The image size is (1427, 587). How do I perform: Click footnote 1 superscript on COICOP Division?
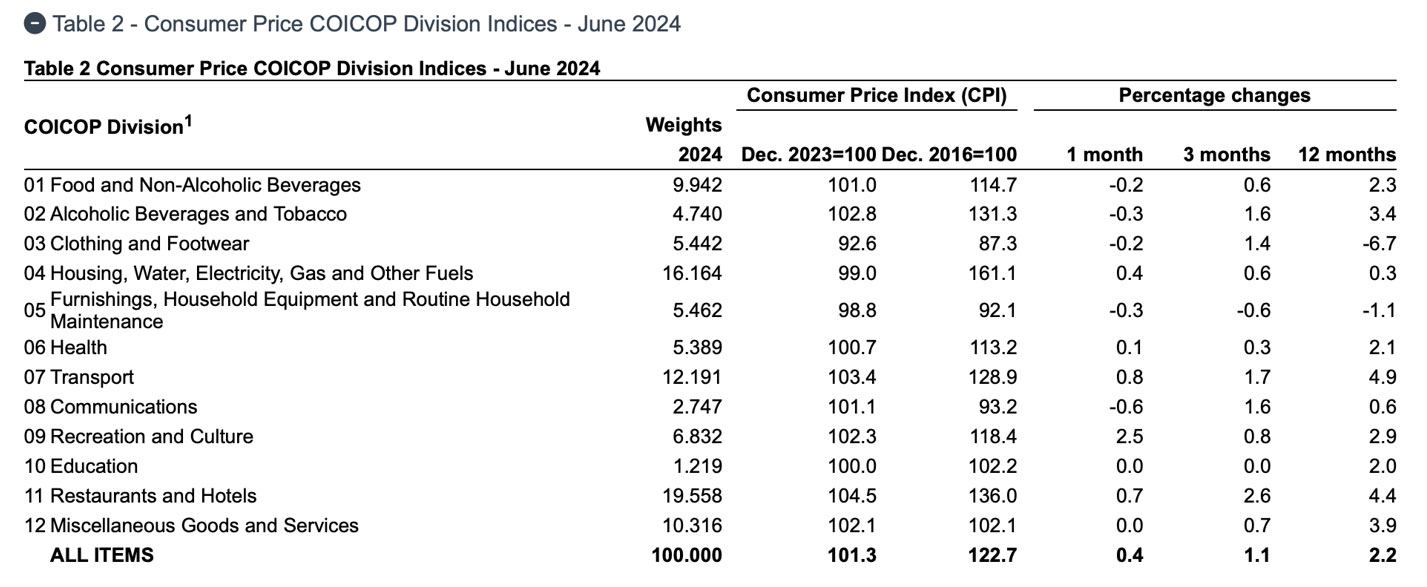pos(187,121)
